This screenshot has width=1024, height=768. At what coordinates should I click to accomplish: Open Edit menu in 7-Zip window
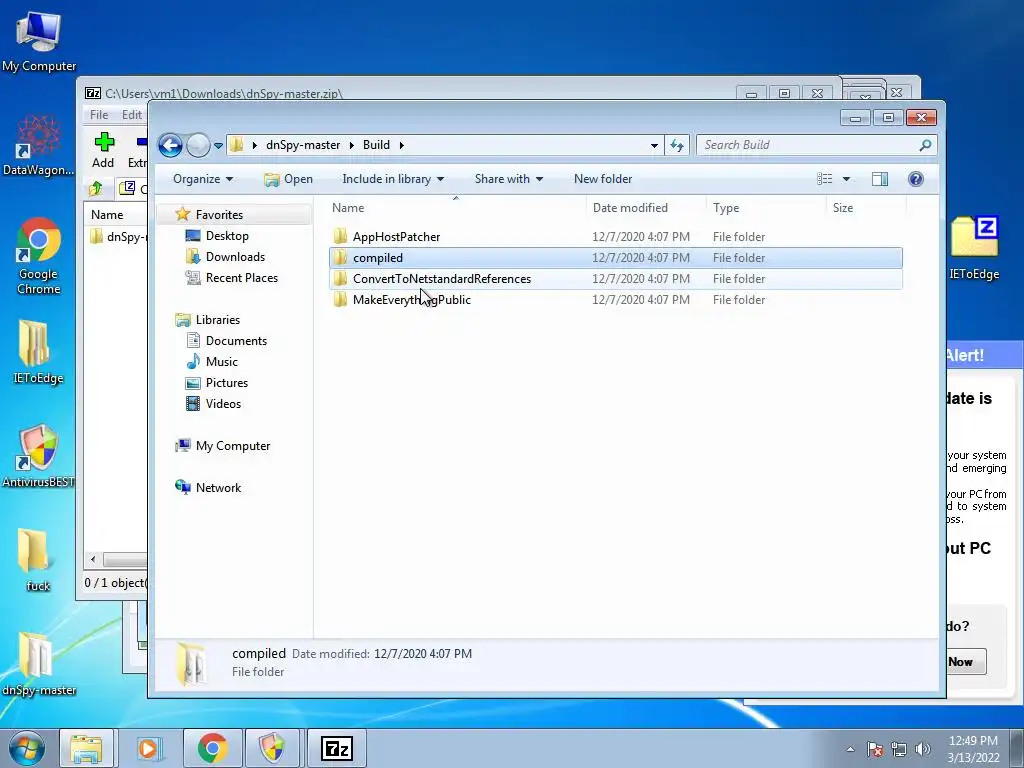tap(131, 115)
